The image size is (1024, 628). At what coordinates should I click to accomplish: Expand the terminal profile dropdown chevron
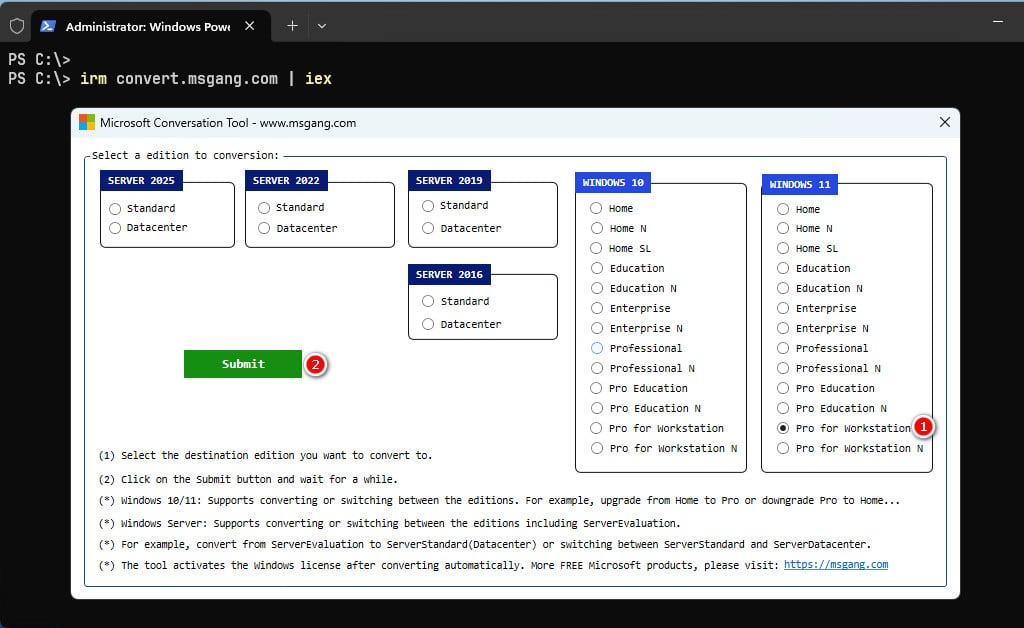(322, 26)
